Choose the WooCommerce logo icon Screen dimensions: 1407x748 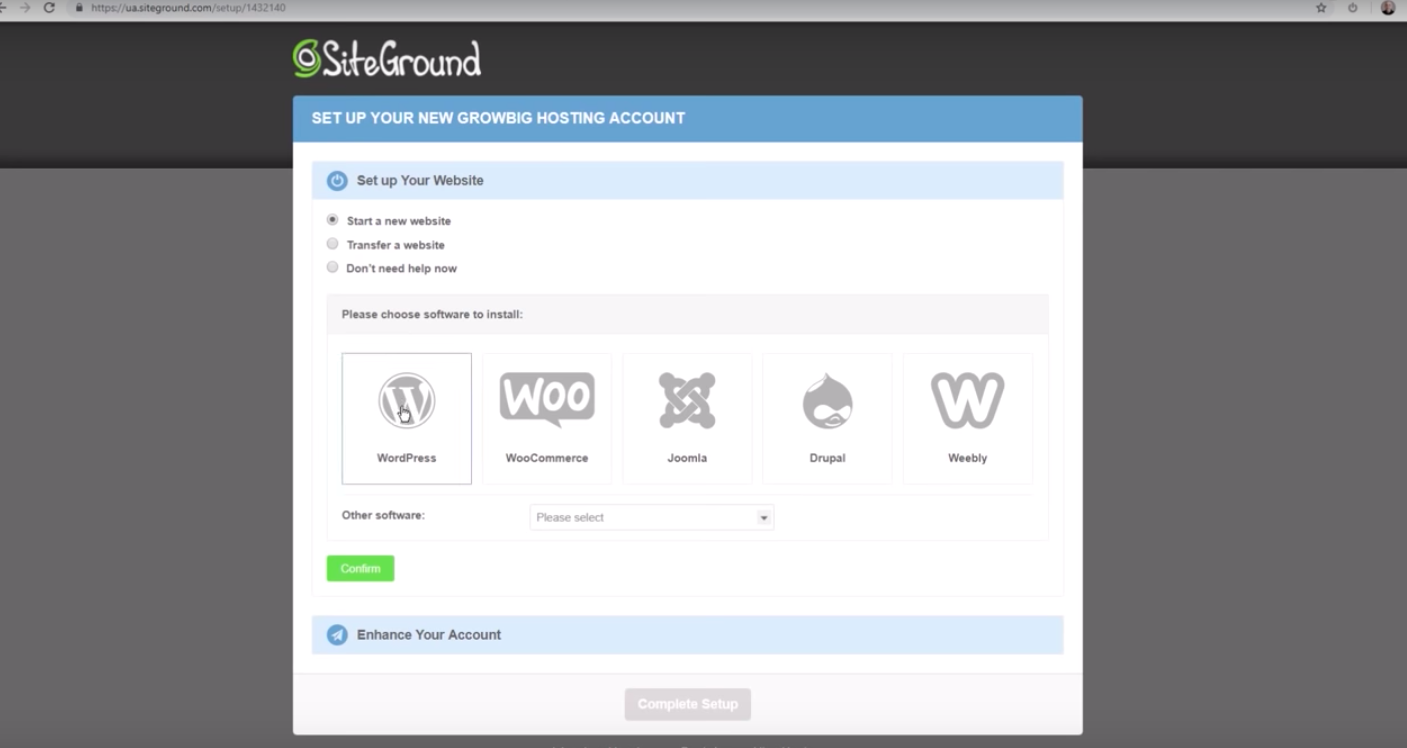pyautogui.click(x=547, y=399)
